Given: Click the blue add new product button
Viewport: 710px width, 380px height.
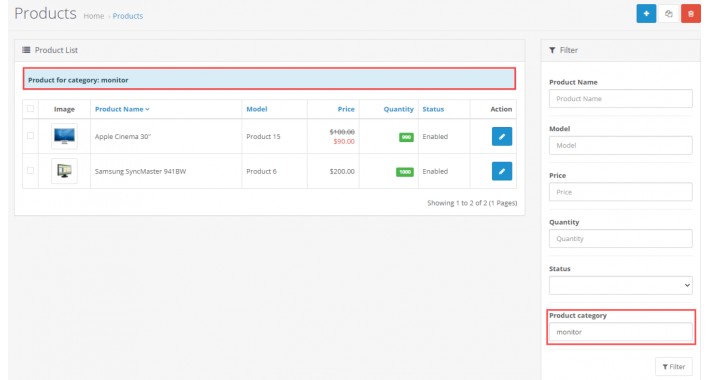Looking at the screenshot, I should point(646,14).
